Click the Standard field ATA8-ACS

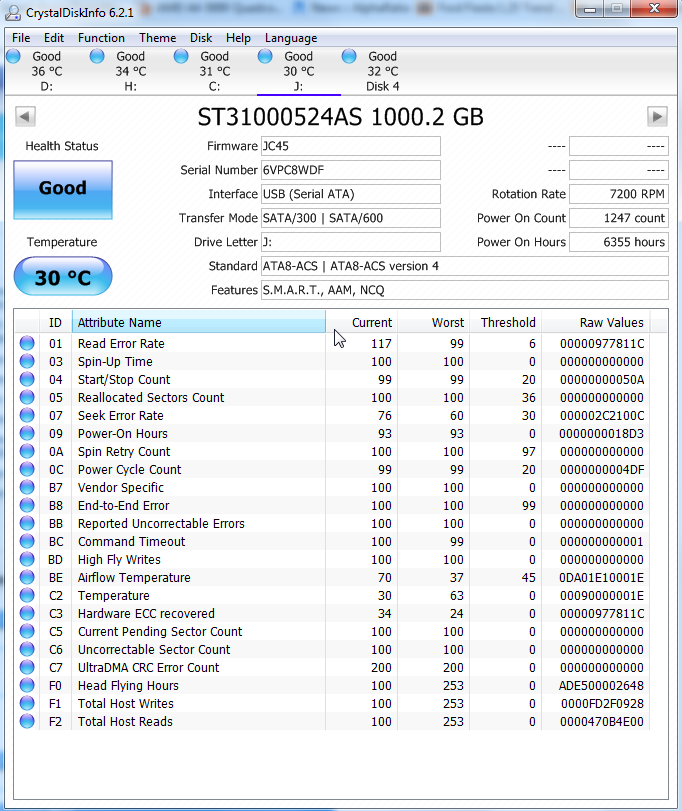pos(464,266)
